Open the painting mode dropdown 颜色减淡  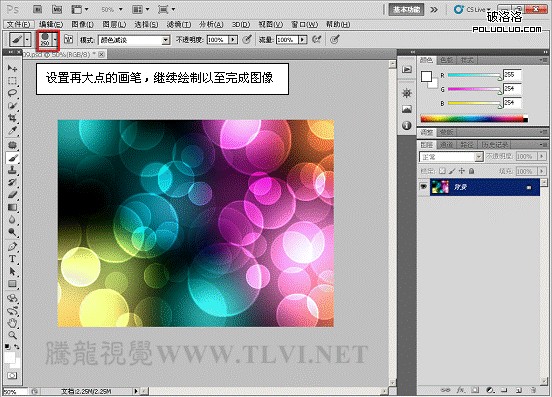pyautogui.click(x=134, y=40)
